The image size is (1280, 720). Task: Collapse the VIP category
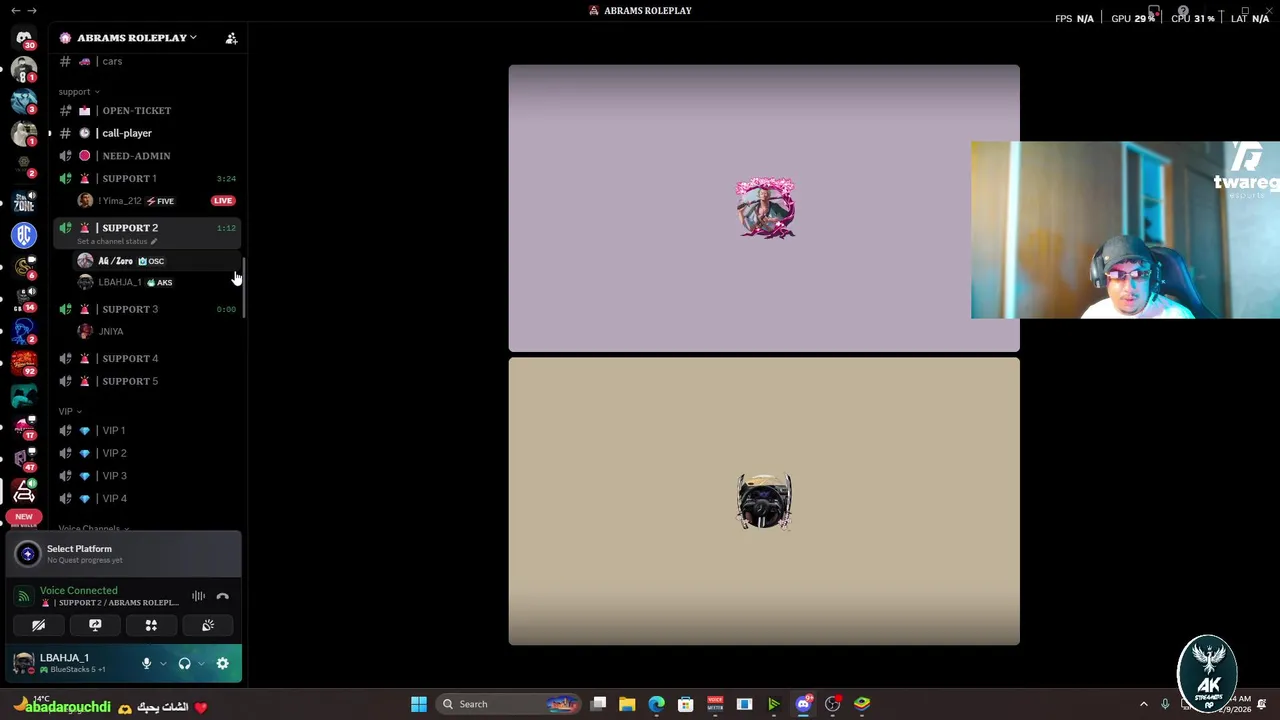(x=70, y=411)
